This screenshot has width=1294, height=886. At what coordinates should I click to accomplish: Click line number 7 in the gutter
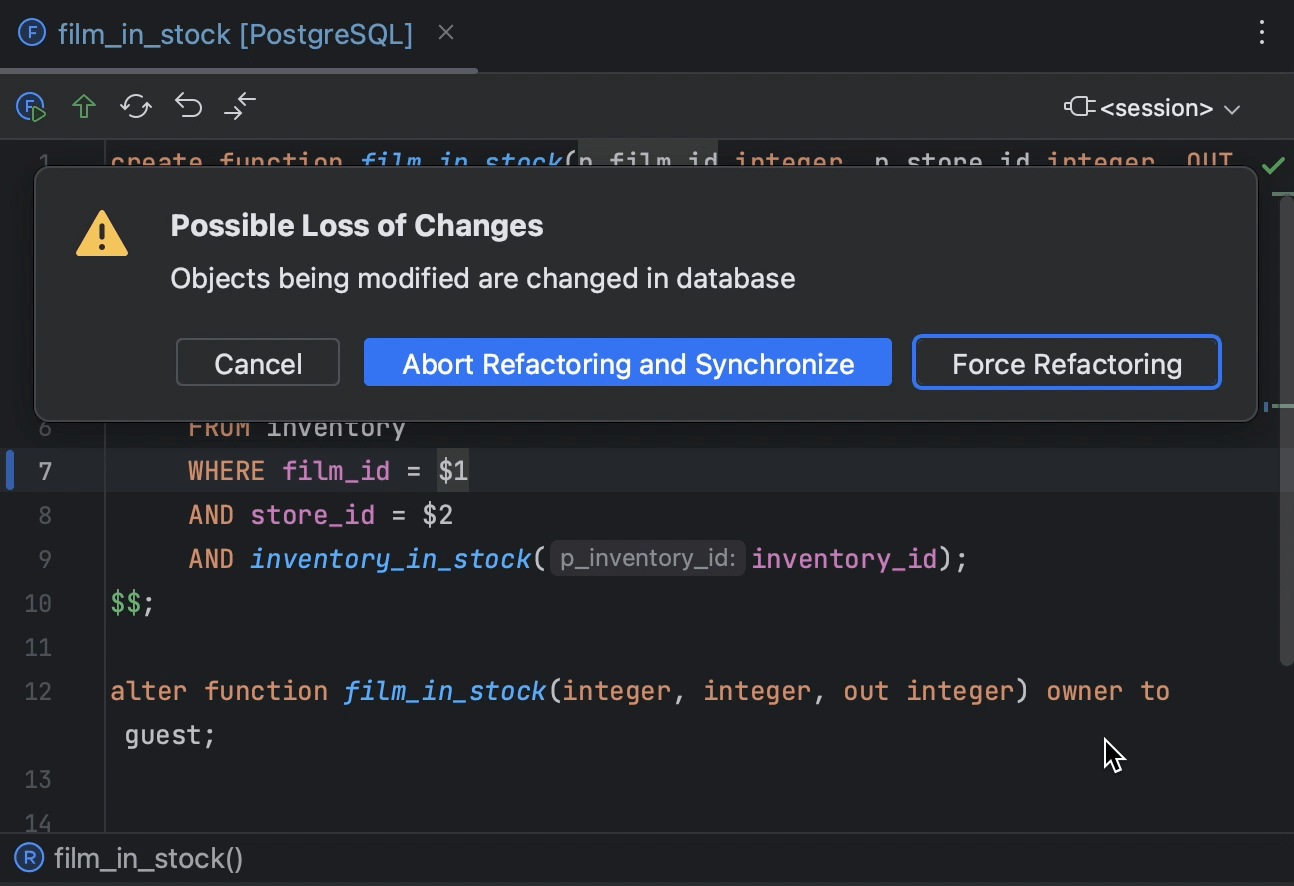(46, 470)
